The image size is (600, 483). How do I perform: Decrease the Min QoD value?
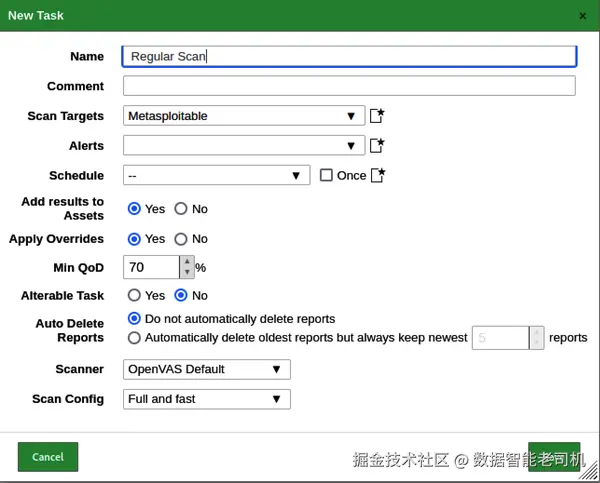187,272
